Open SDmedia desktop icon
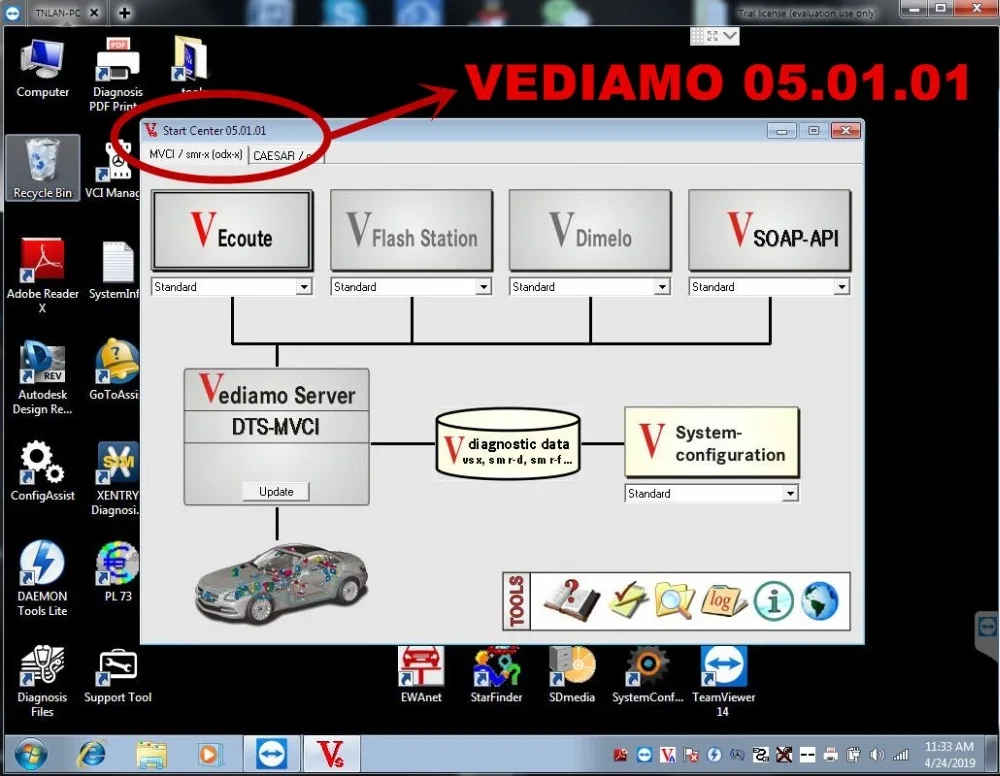 (572, 675)
